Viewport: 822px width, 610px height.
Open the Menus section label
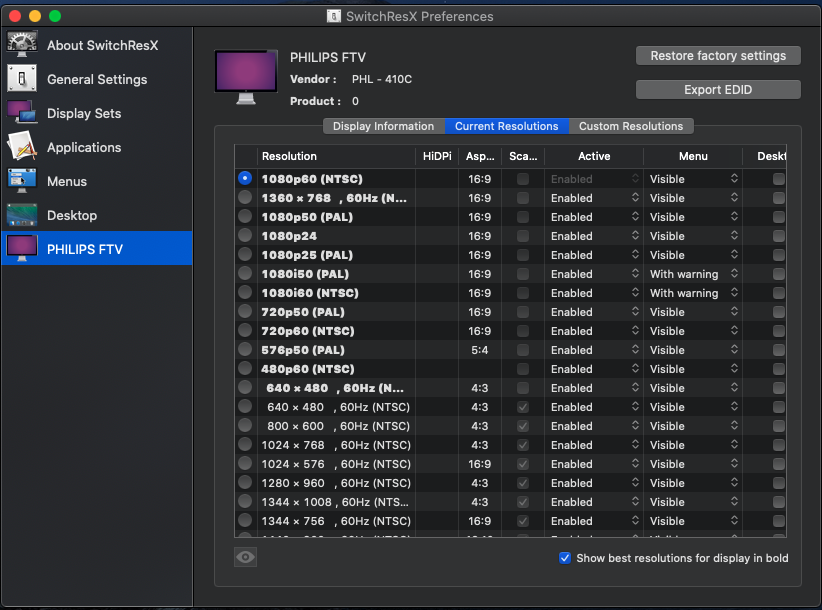[x=67, y=181]
